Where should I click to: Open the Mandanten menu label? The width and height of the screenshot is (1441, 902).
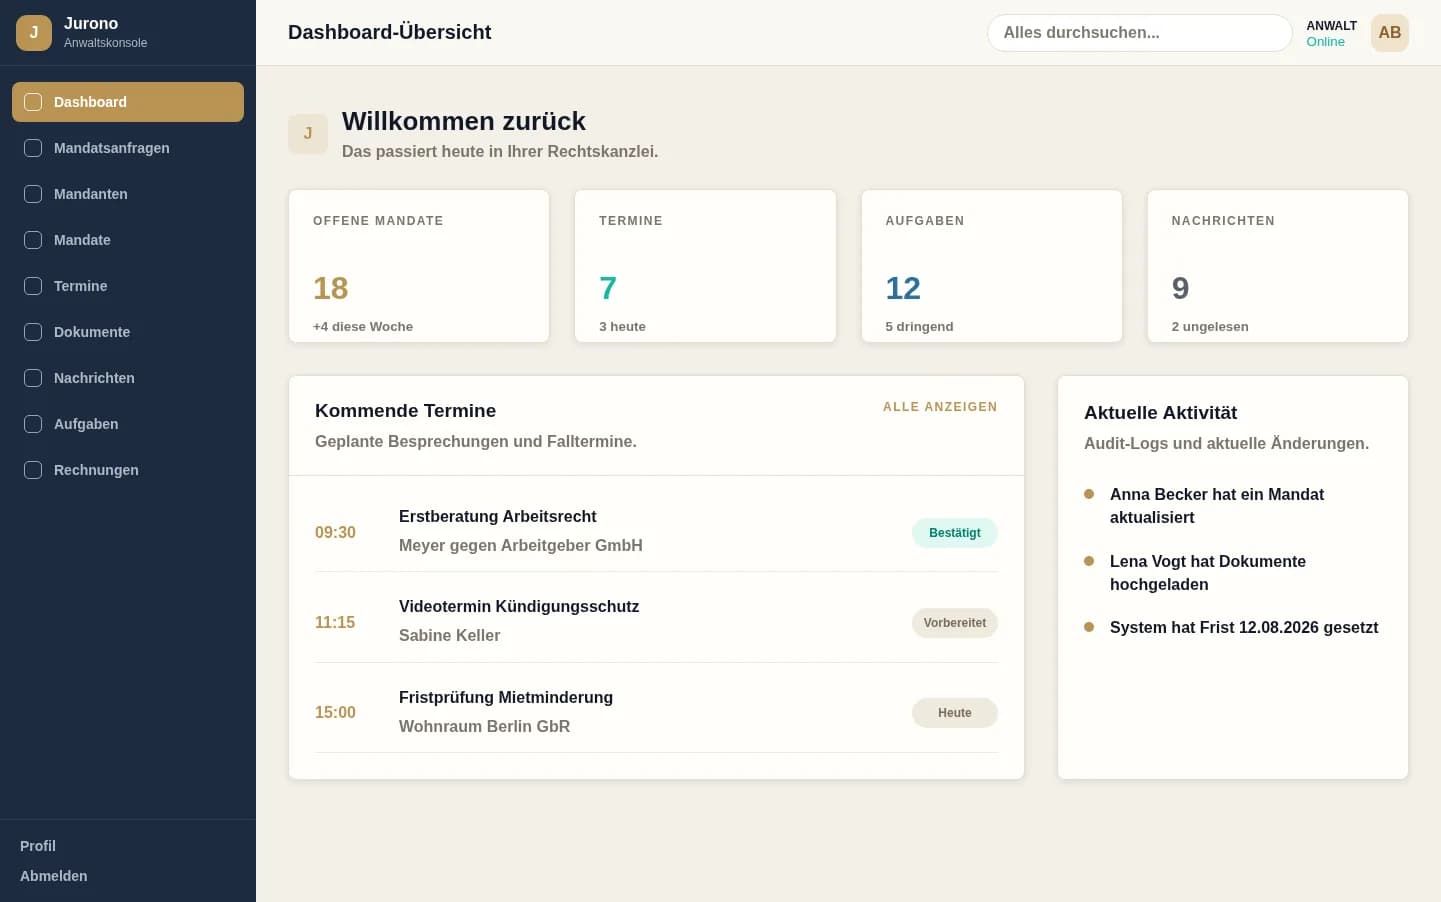click(x=91, y=194)
